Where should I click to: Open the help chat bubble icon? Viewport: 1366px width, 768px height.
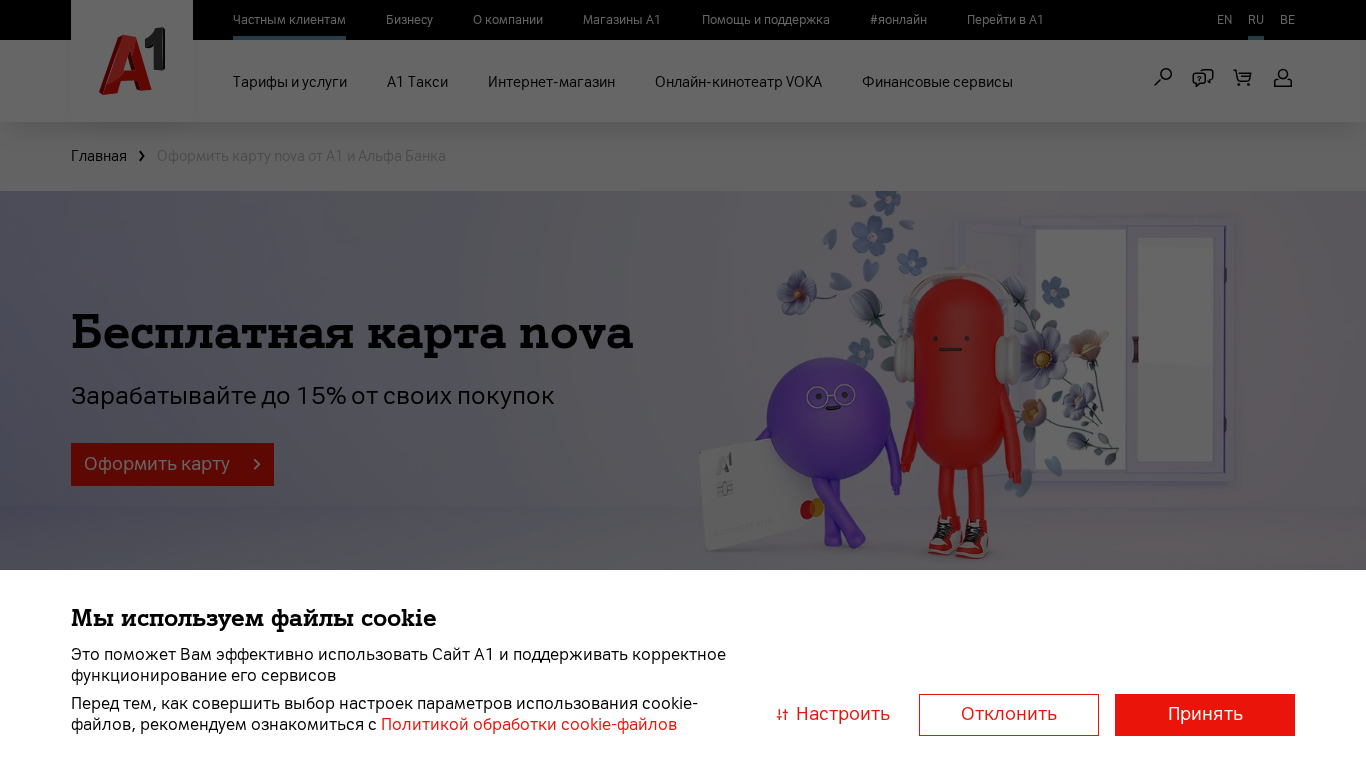tap(1203, 78)
